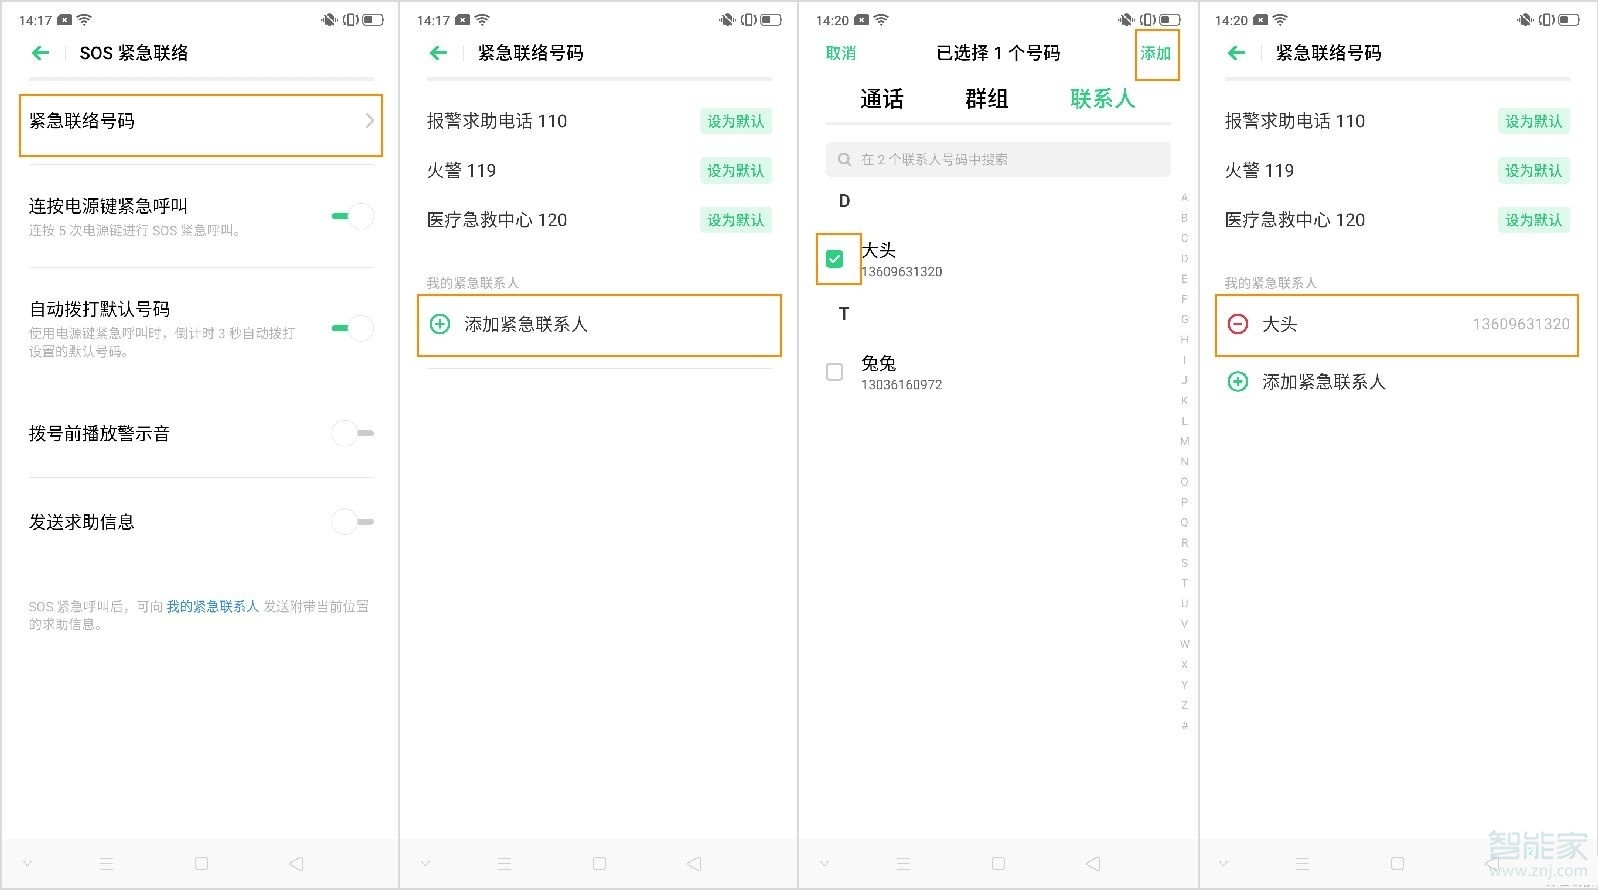The width and height of the screenshot is (1598, 890).
Task: Tap home square button on first screen
Action: point(201,863)
